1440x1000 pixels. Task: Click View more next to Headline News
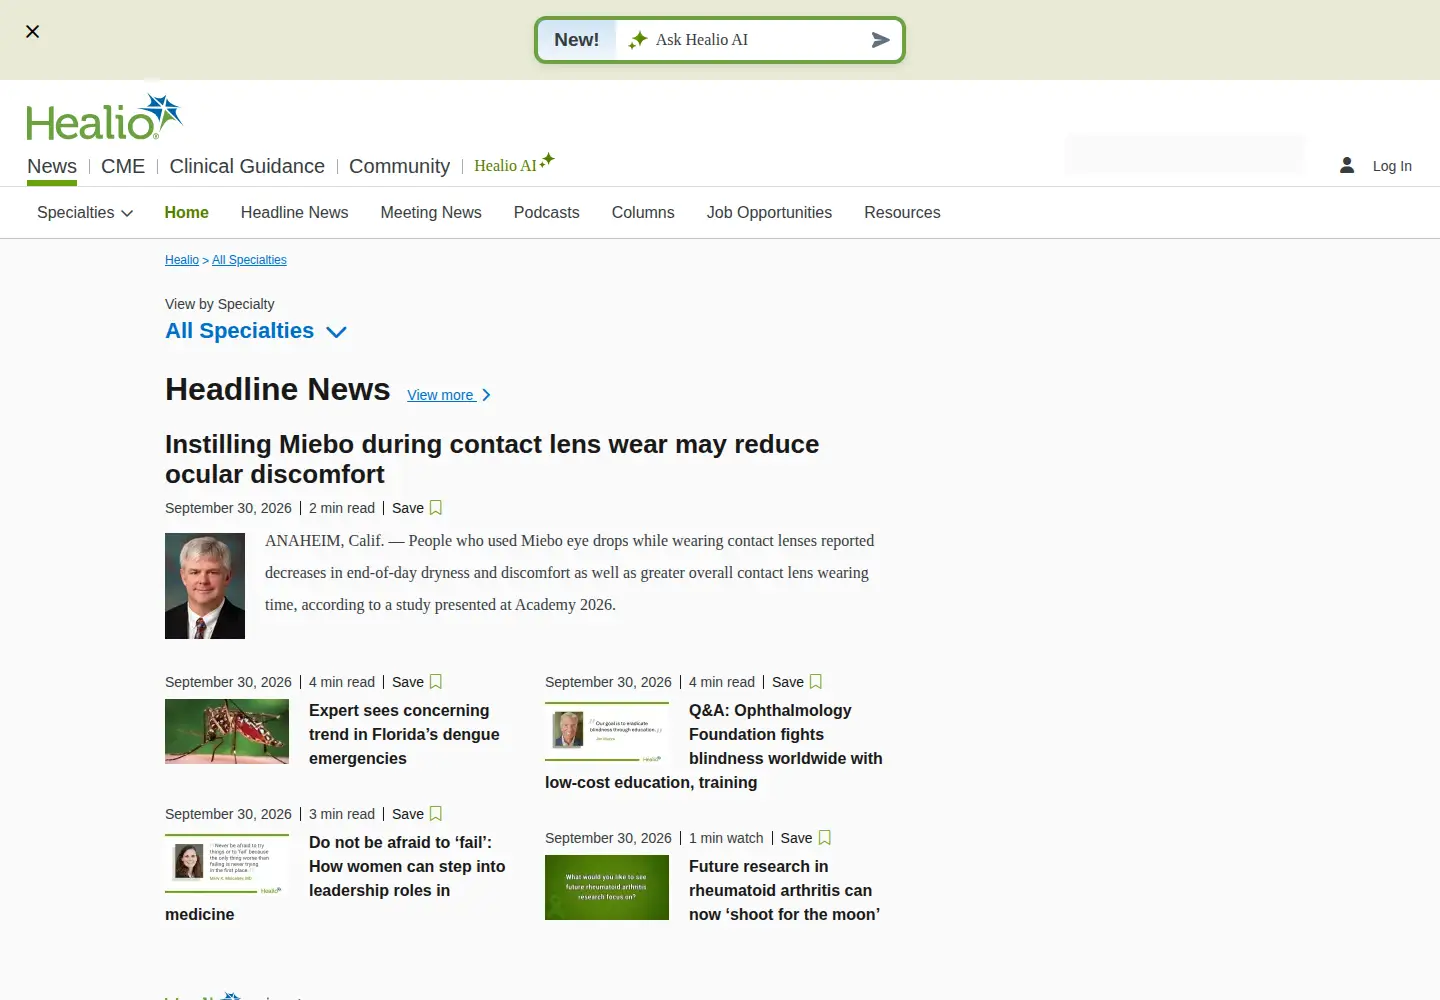[x=449, y=395]
